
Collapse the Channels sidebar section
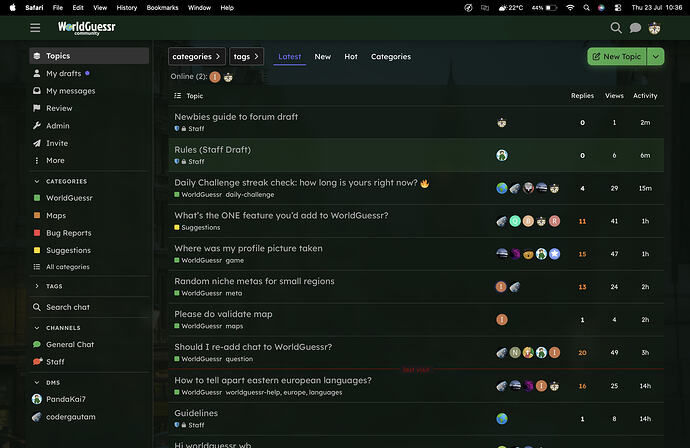coord(58,328)
